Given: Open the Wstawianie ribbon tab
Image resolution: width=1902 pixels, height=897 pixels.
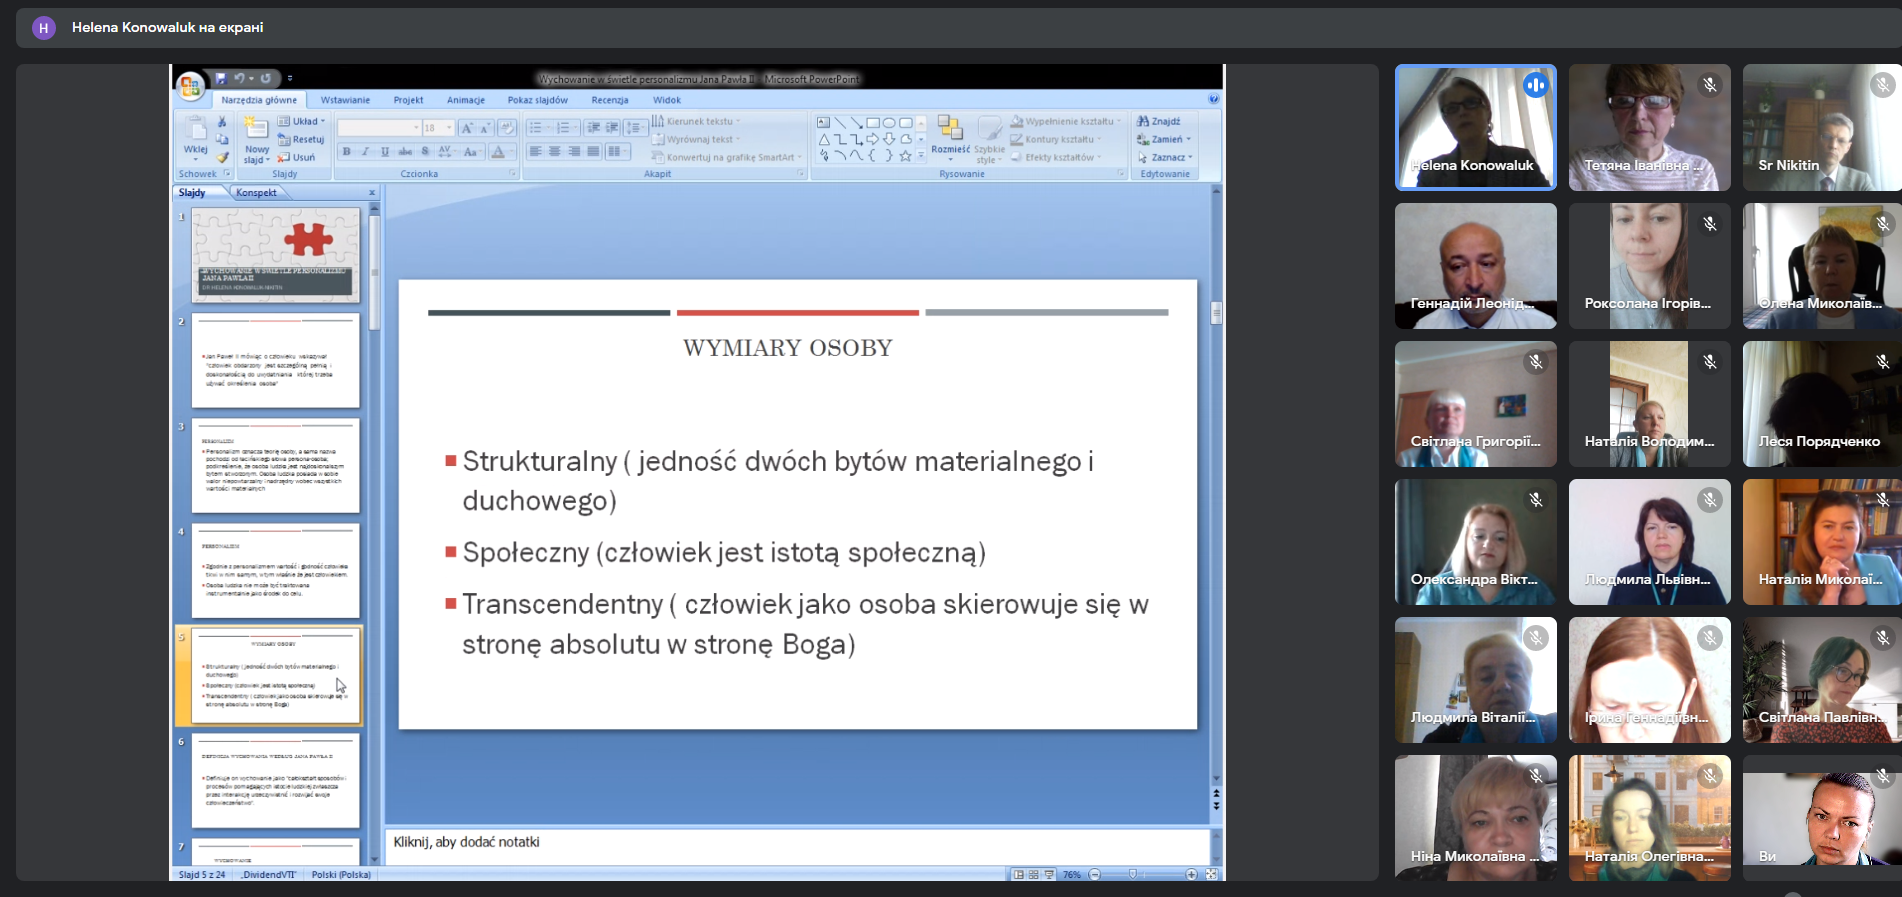Looking at the screenshot, I should (x=345, y=100).
